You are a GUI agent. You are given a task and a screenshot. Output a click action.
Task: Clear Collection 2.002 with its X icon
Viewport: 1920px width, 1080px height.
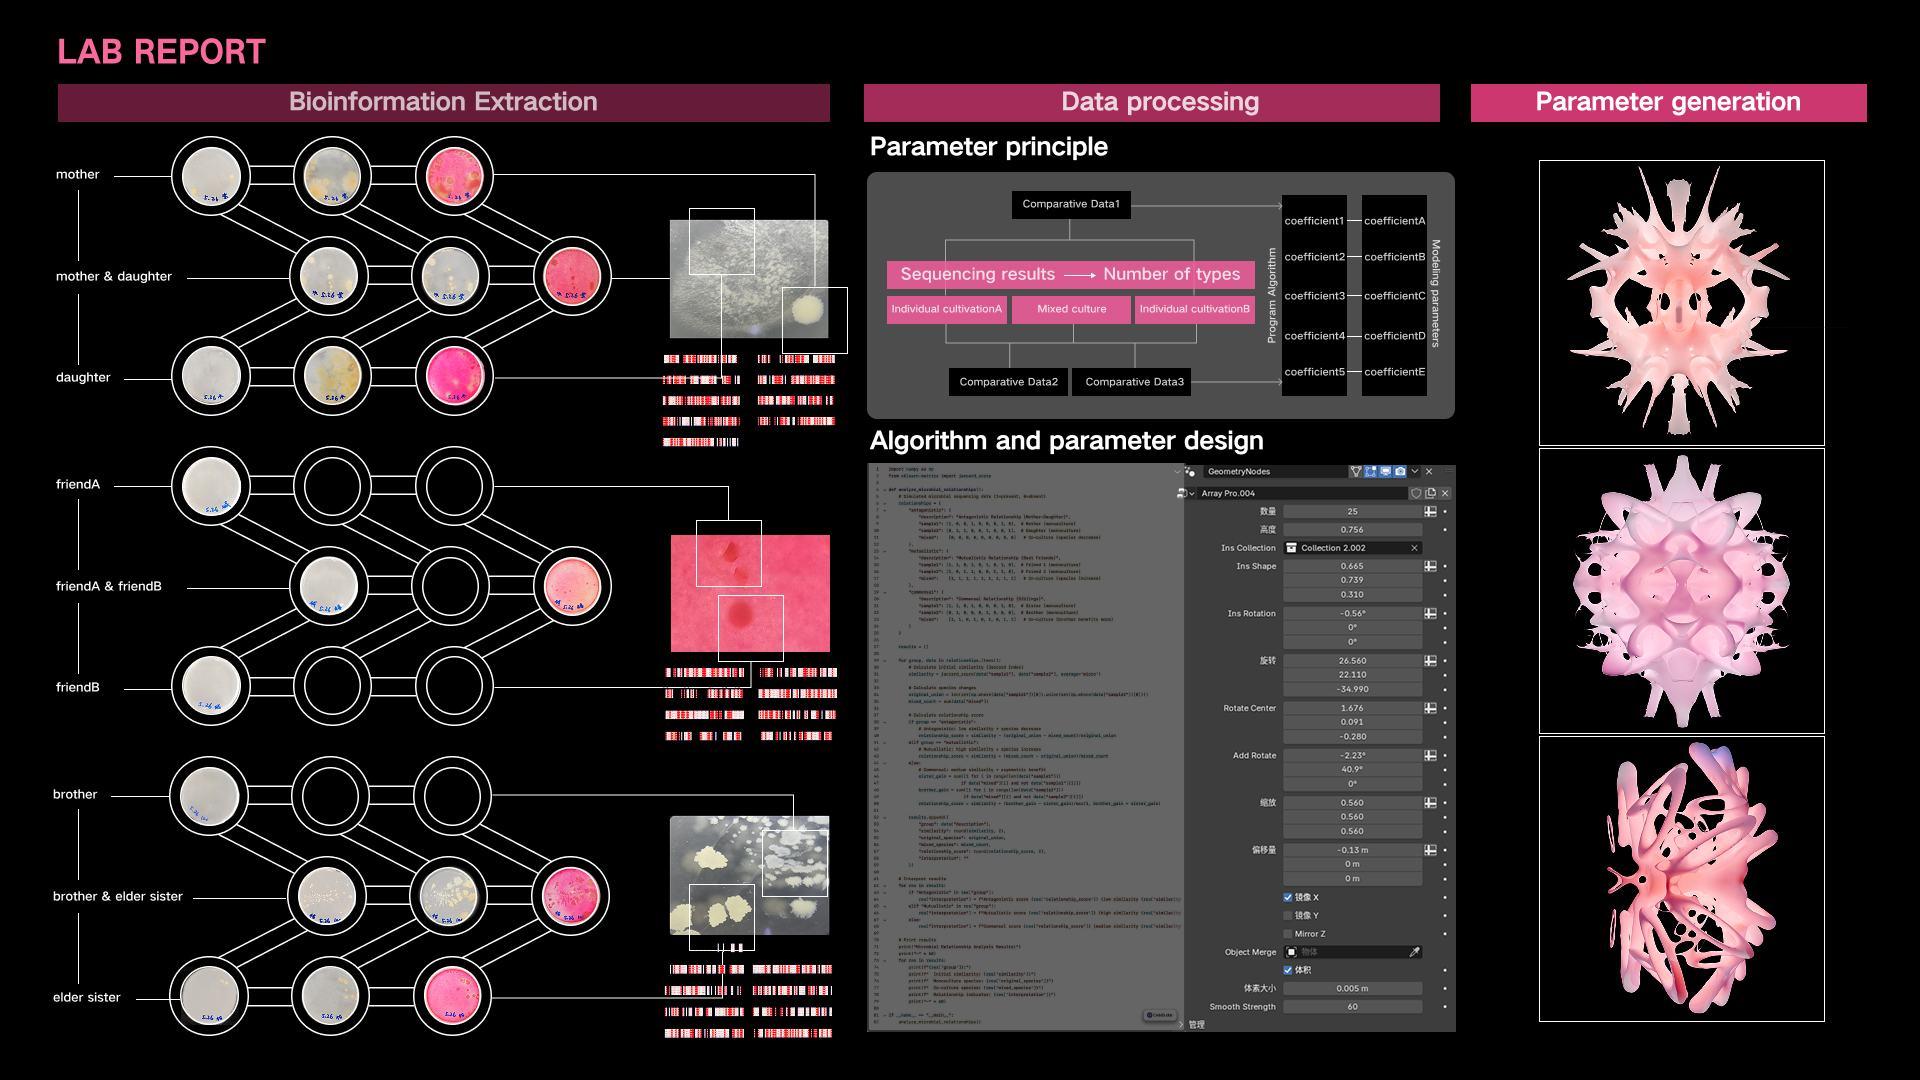point(1414,548)
